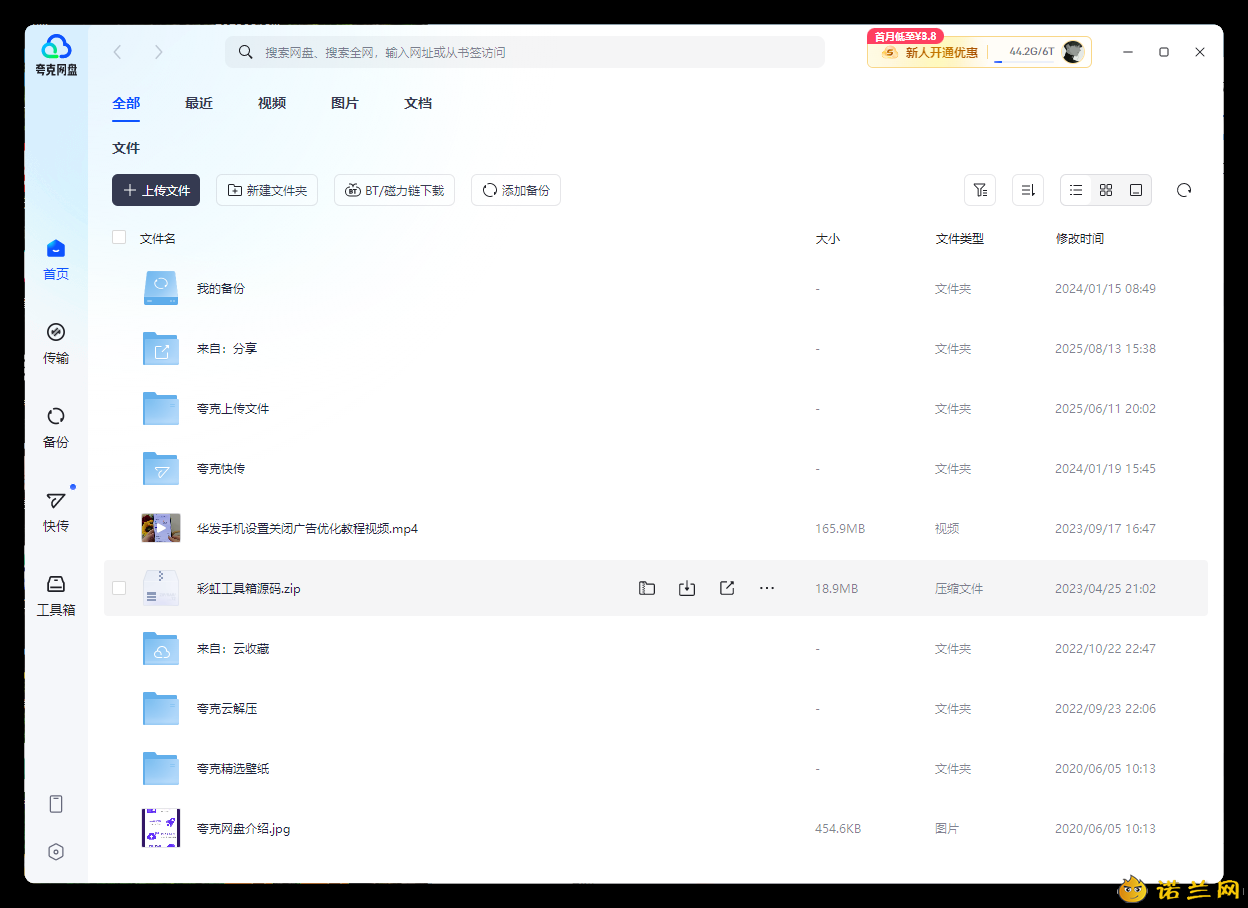Click the BT/磁力链下载 button

pos(394,190)
